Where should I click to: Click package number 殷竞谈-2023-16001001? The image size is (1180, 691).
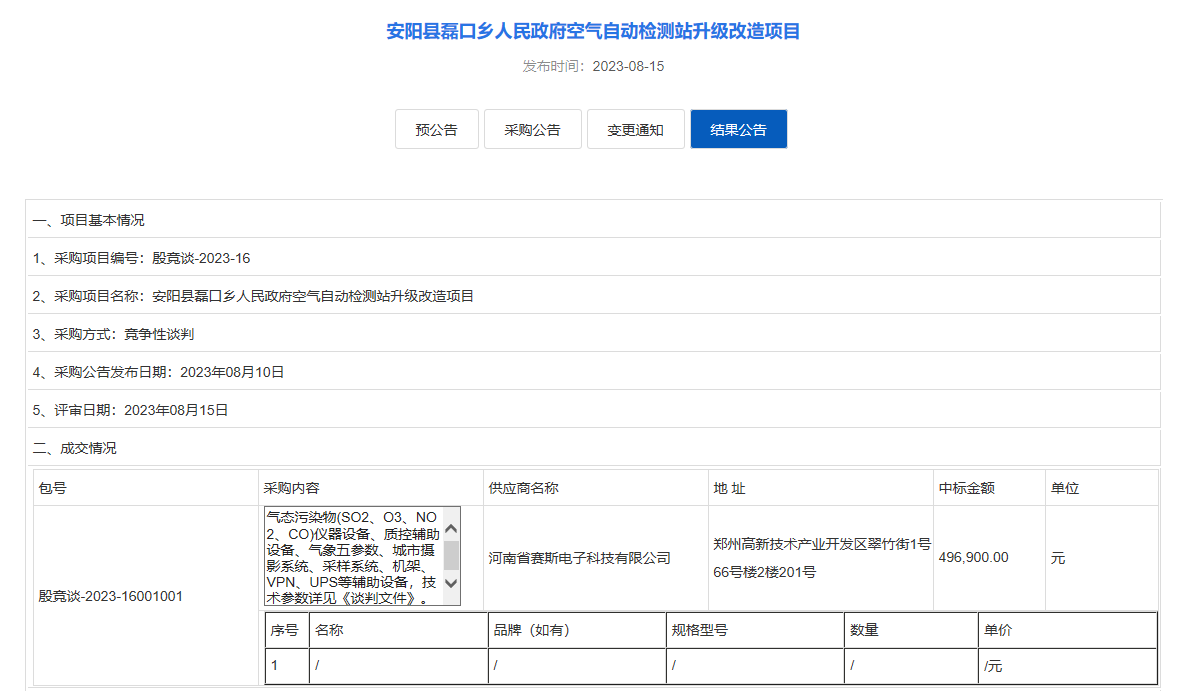(x=111, y=596)
